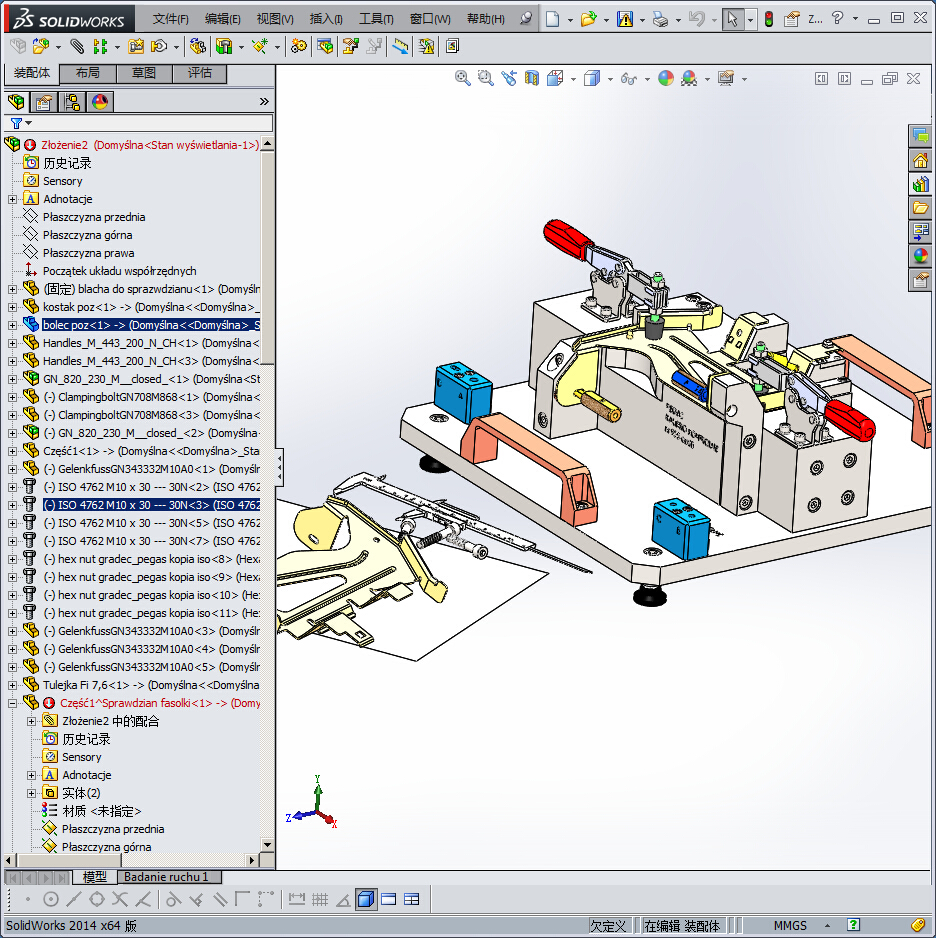936x938 pixels.
Task: Open File Explorer folder icon in task pane
Action: pyautogui.click(x=920, y=208)
